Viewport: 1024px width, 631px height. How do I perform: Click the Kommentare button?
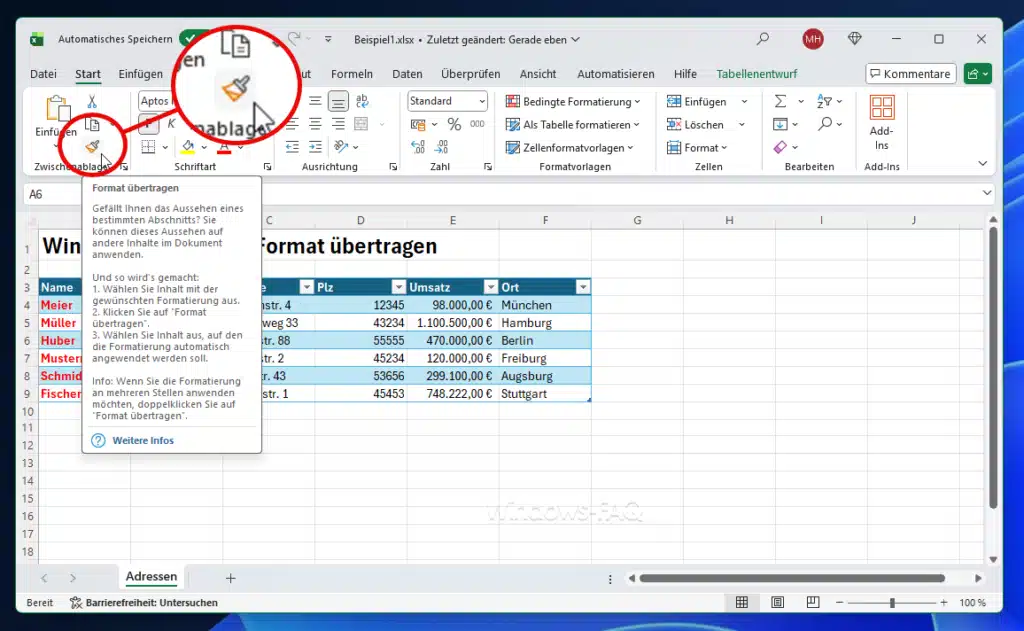(909, 73)
